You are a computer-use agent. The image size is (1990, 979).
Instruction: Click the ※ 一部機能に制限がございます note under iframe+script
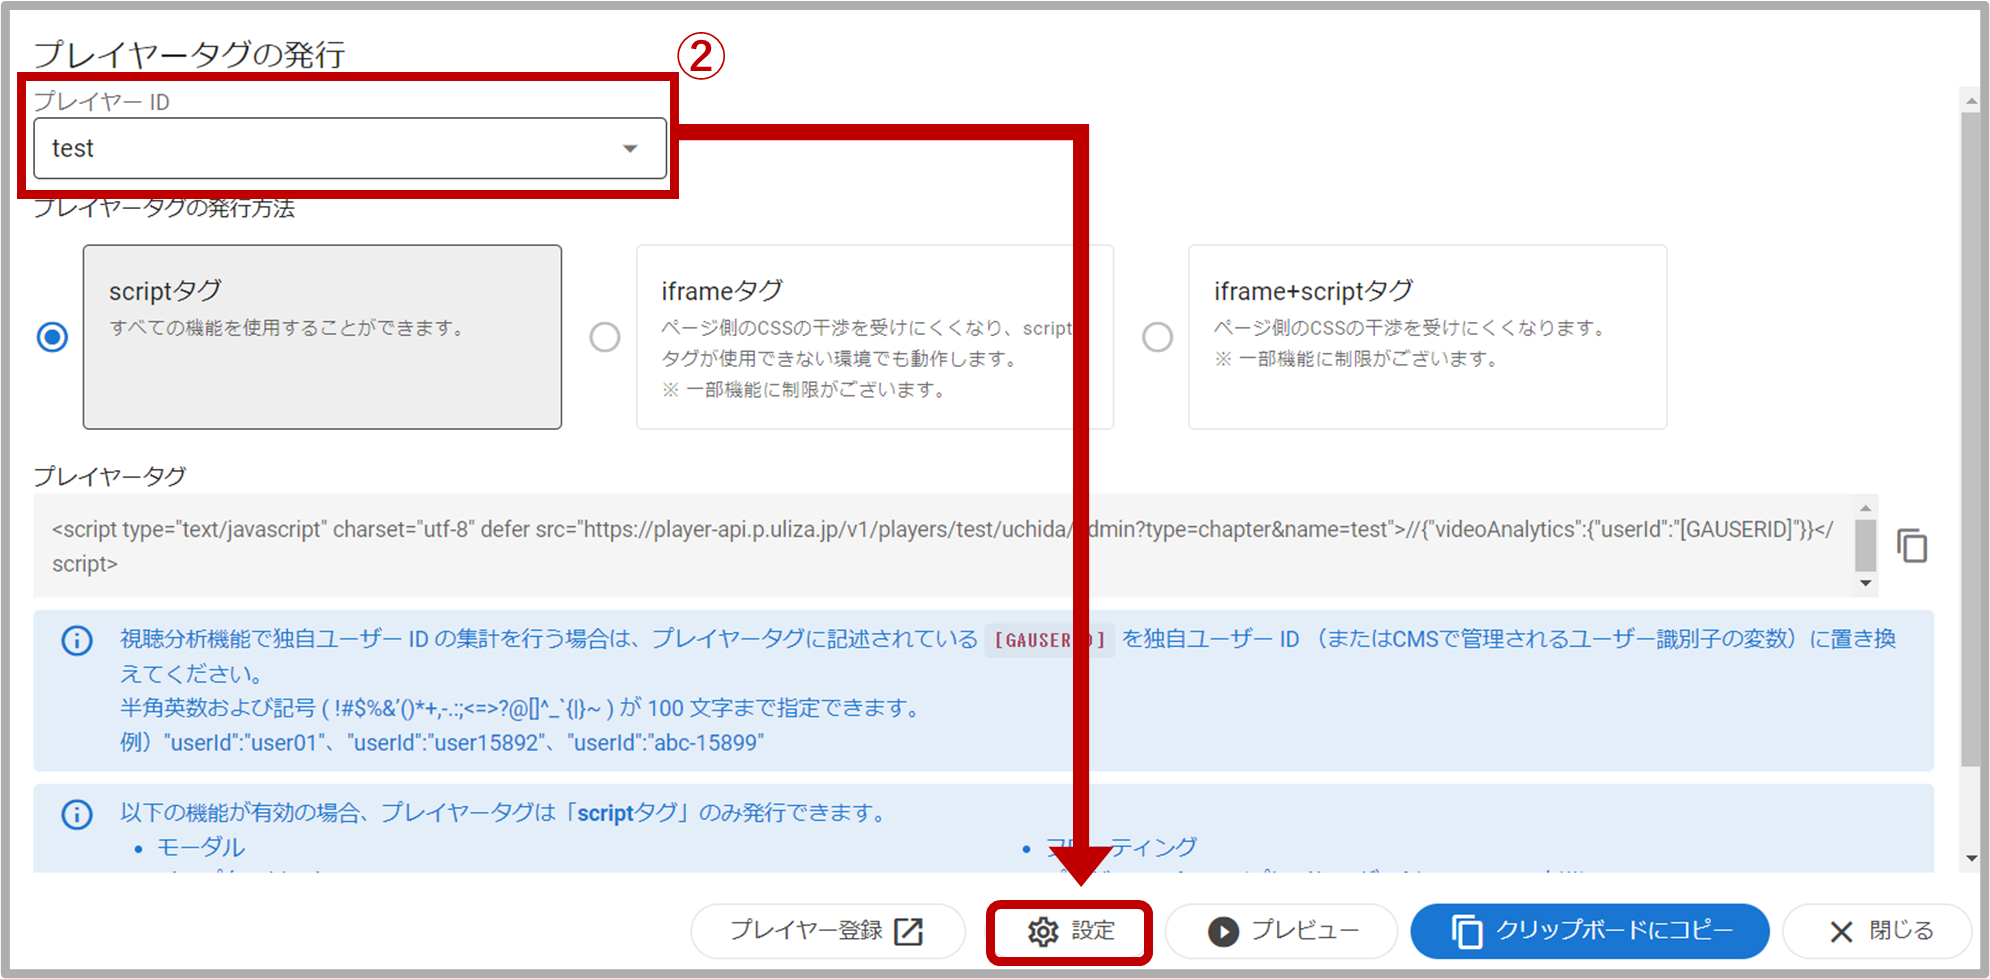tap(1356, 358)
